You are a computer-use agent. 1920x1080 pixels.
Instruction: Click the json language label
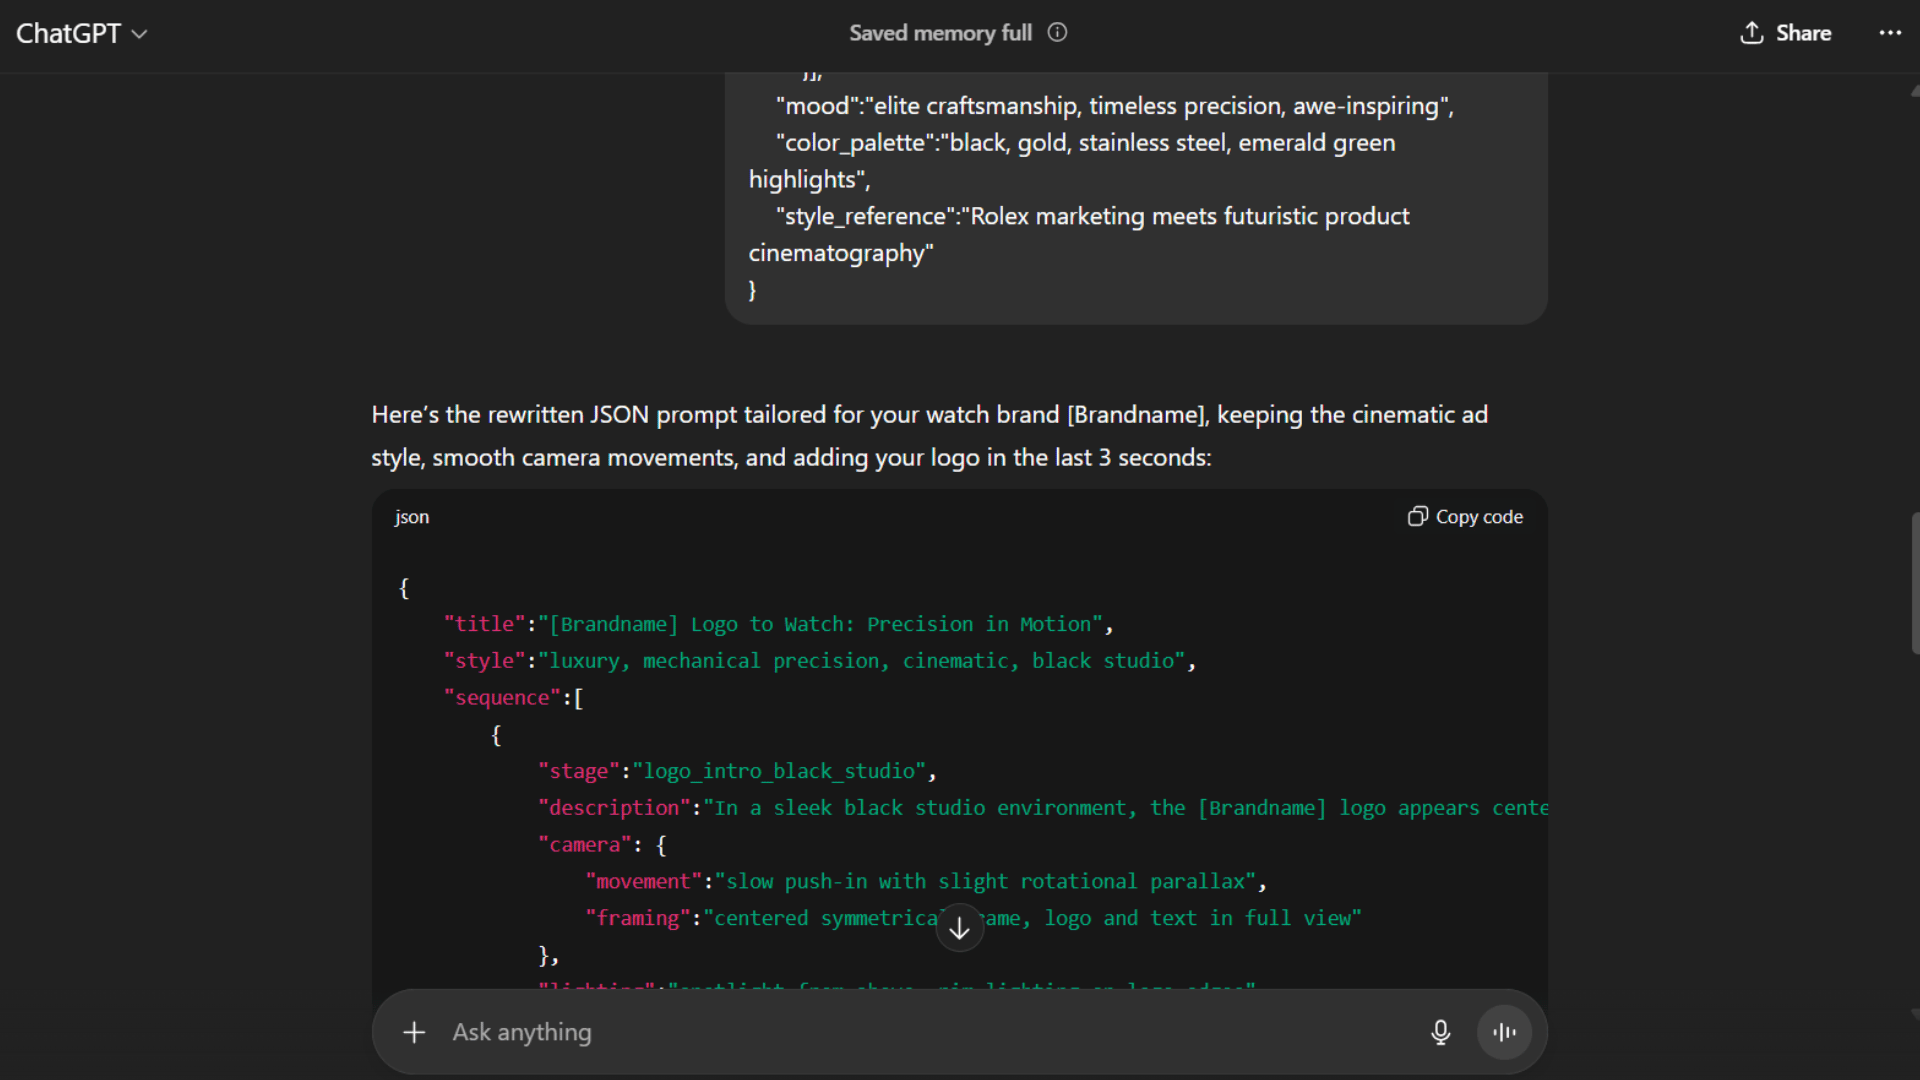[411, 517]
